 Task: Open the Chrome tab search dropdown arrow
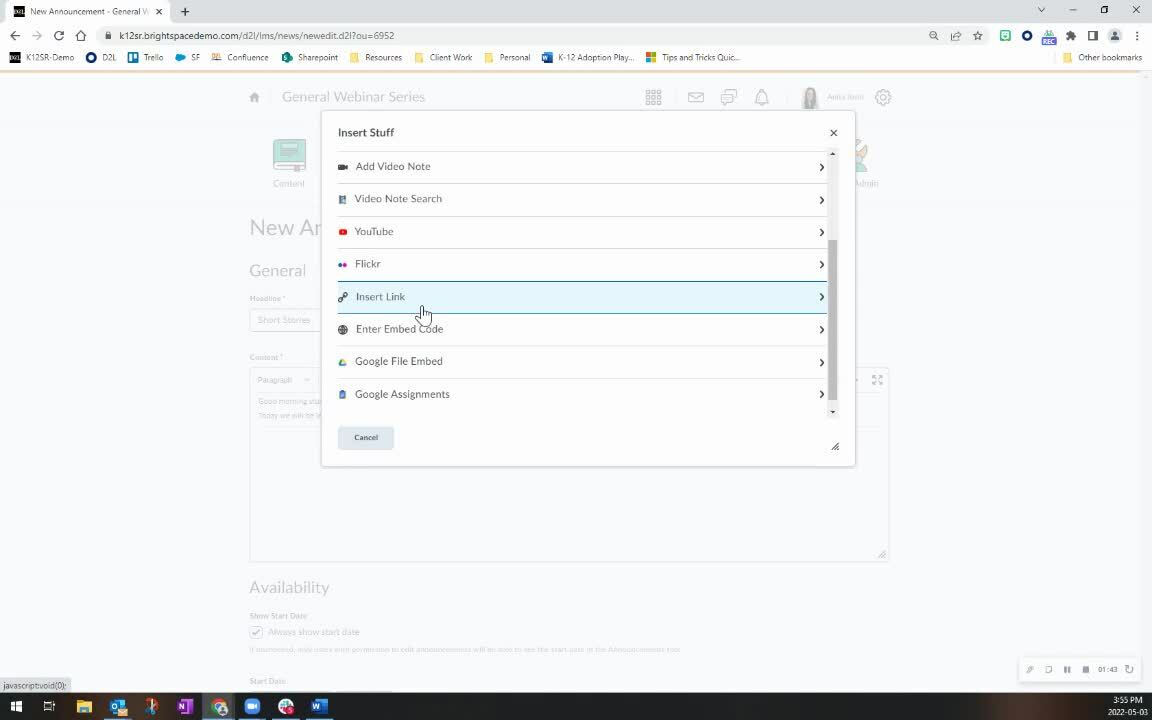click(x=1041, y=10)
